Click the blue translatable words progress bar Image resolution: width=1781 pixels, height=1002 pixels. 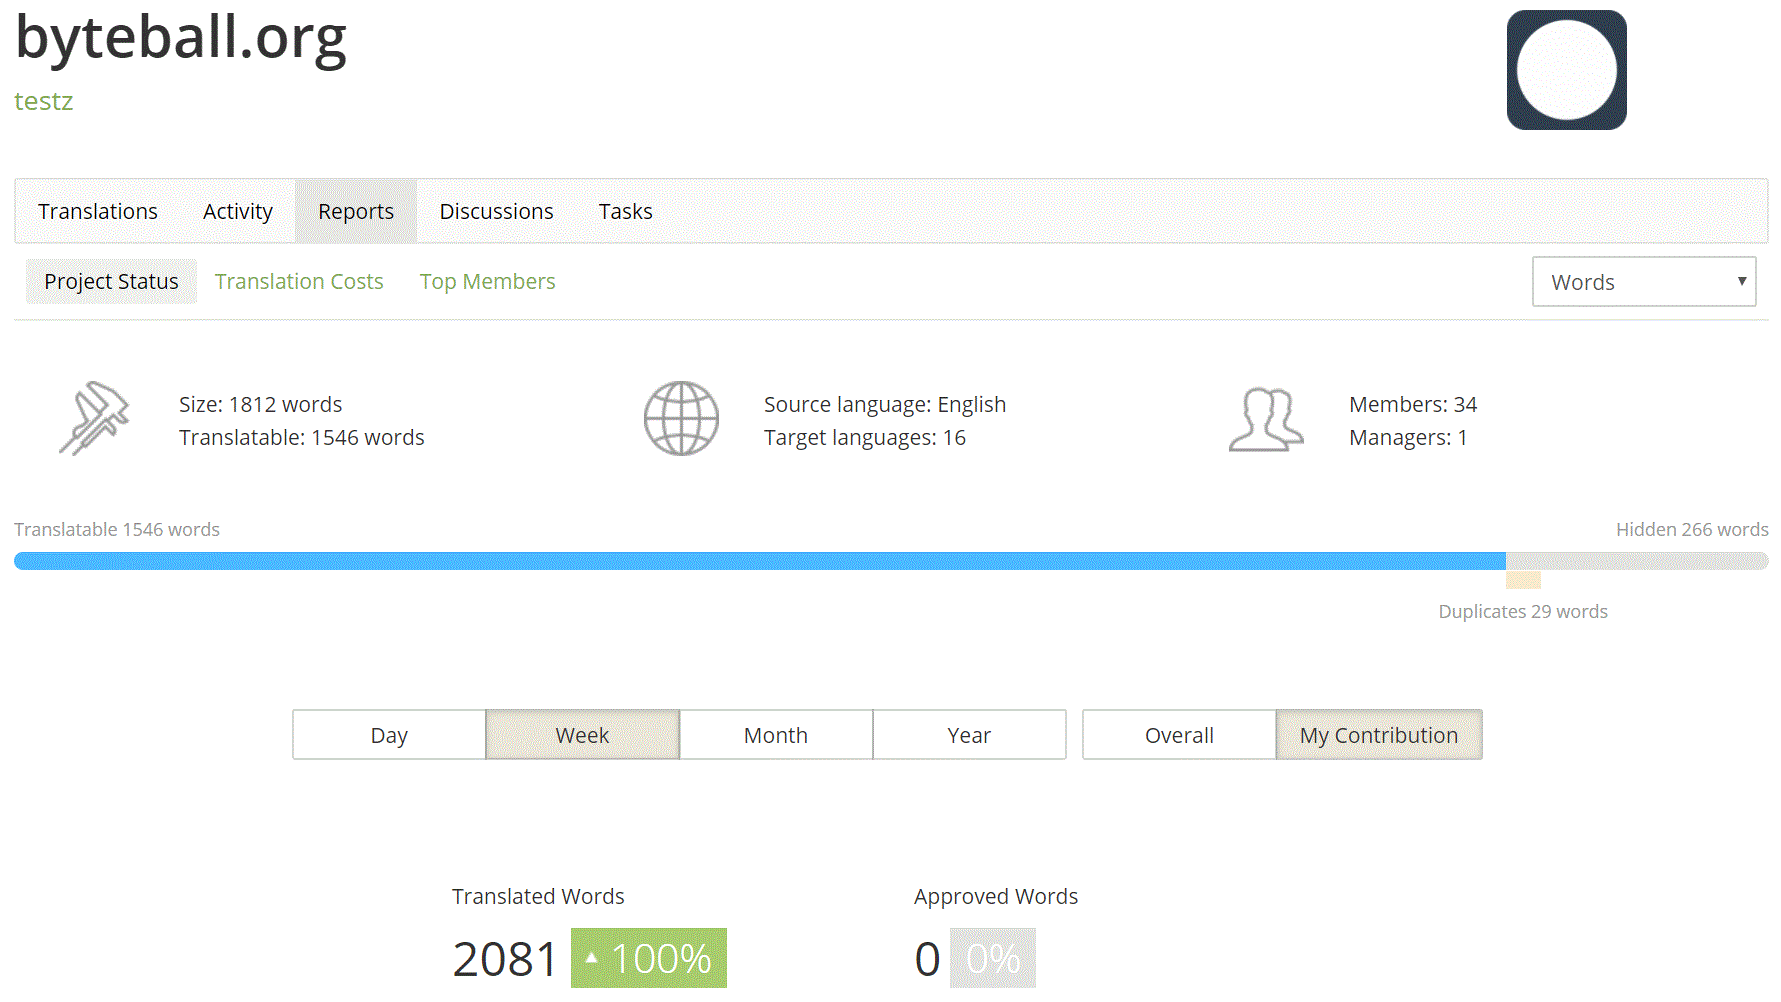760,561
